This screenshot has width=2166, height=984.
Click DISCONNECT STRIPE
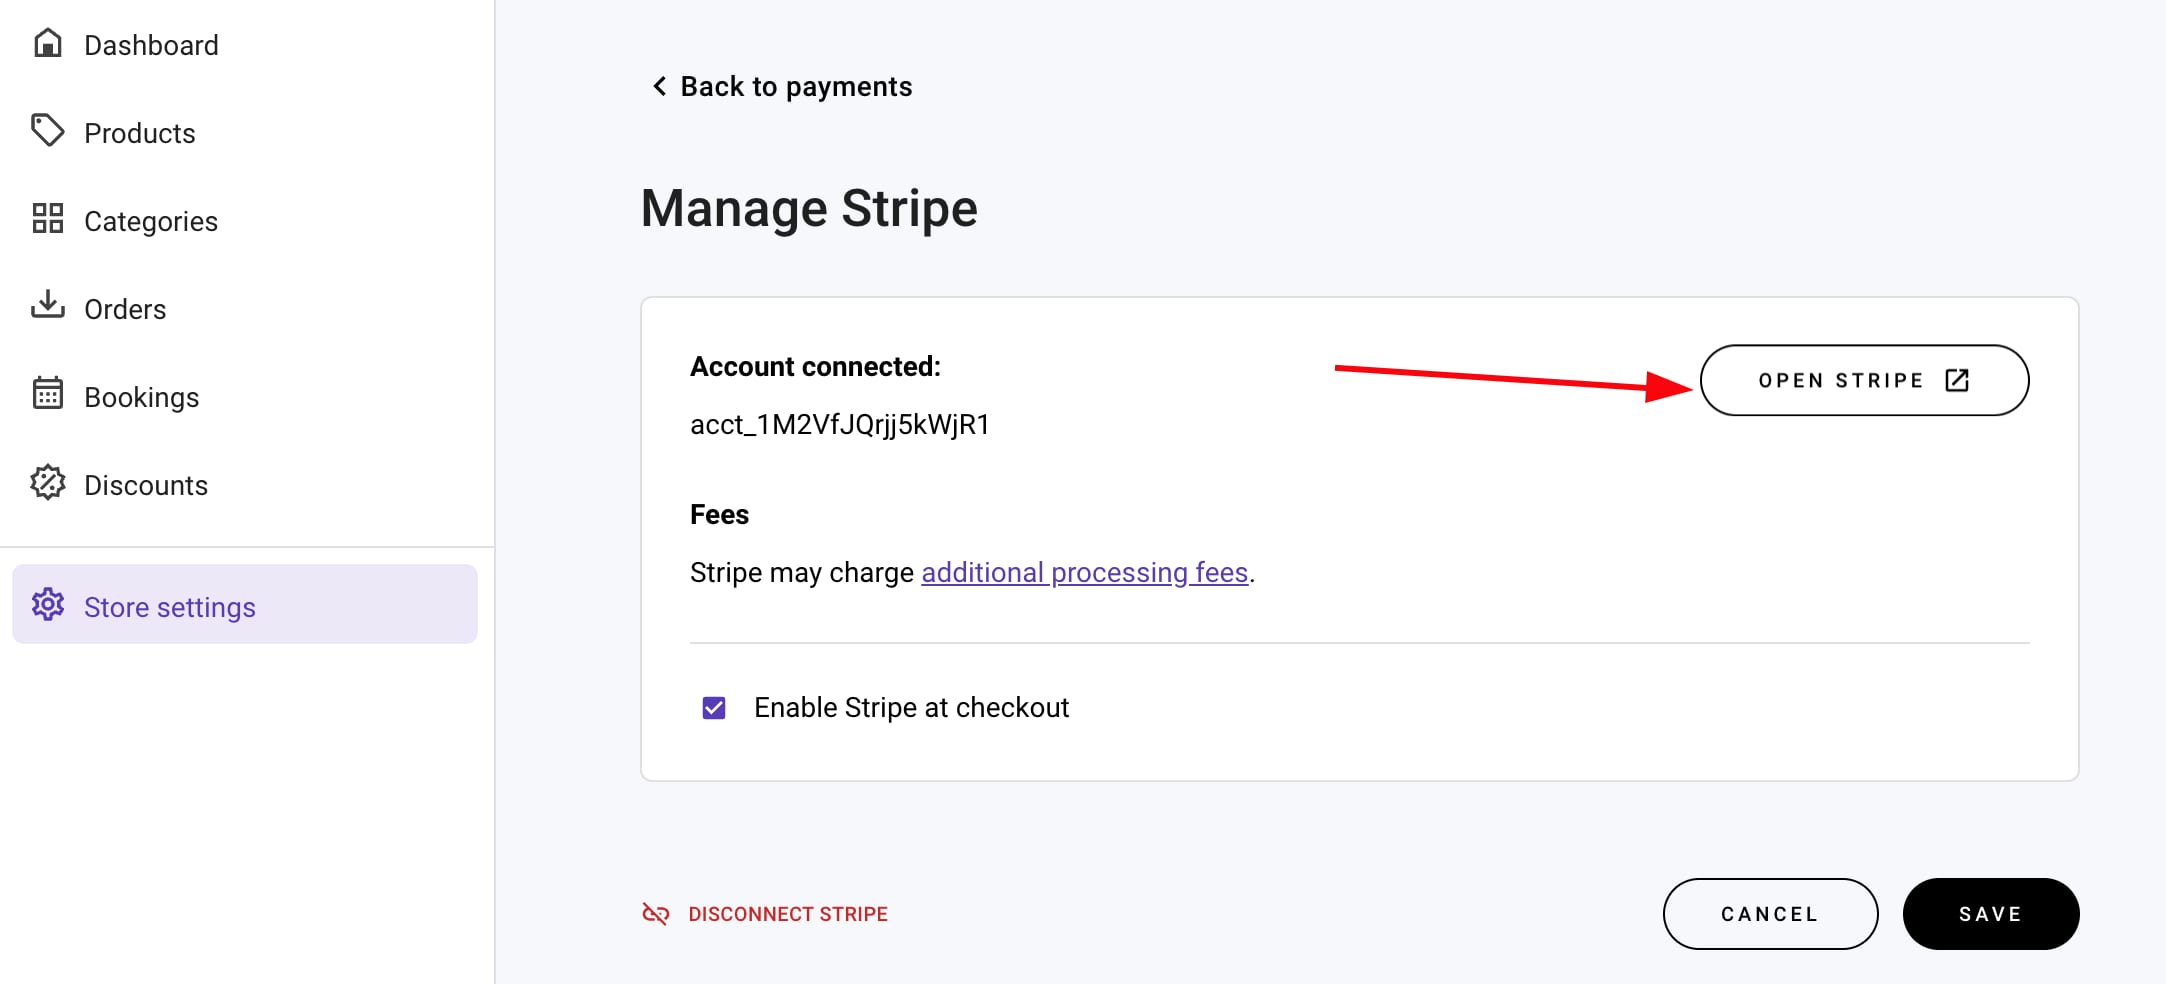[787, 913]
